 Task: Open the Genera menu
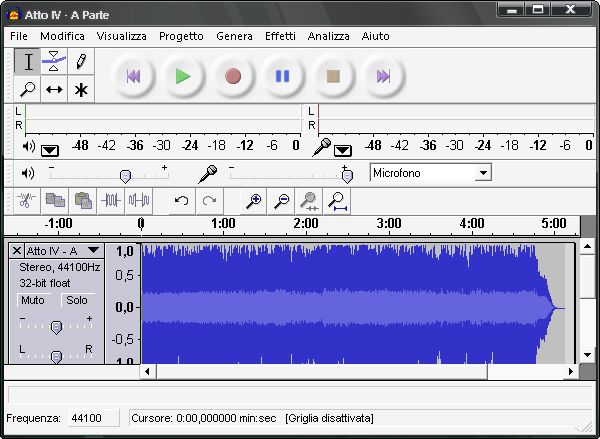tap(234, 36)
